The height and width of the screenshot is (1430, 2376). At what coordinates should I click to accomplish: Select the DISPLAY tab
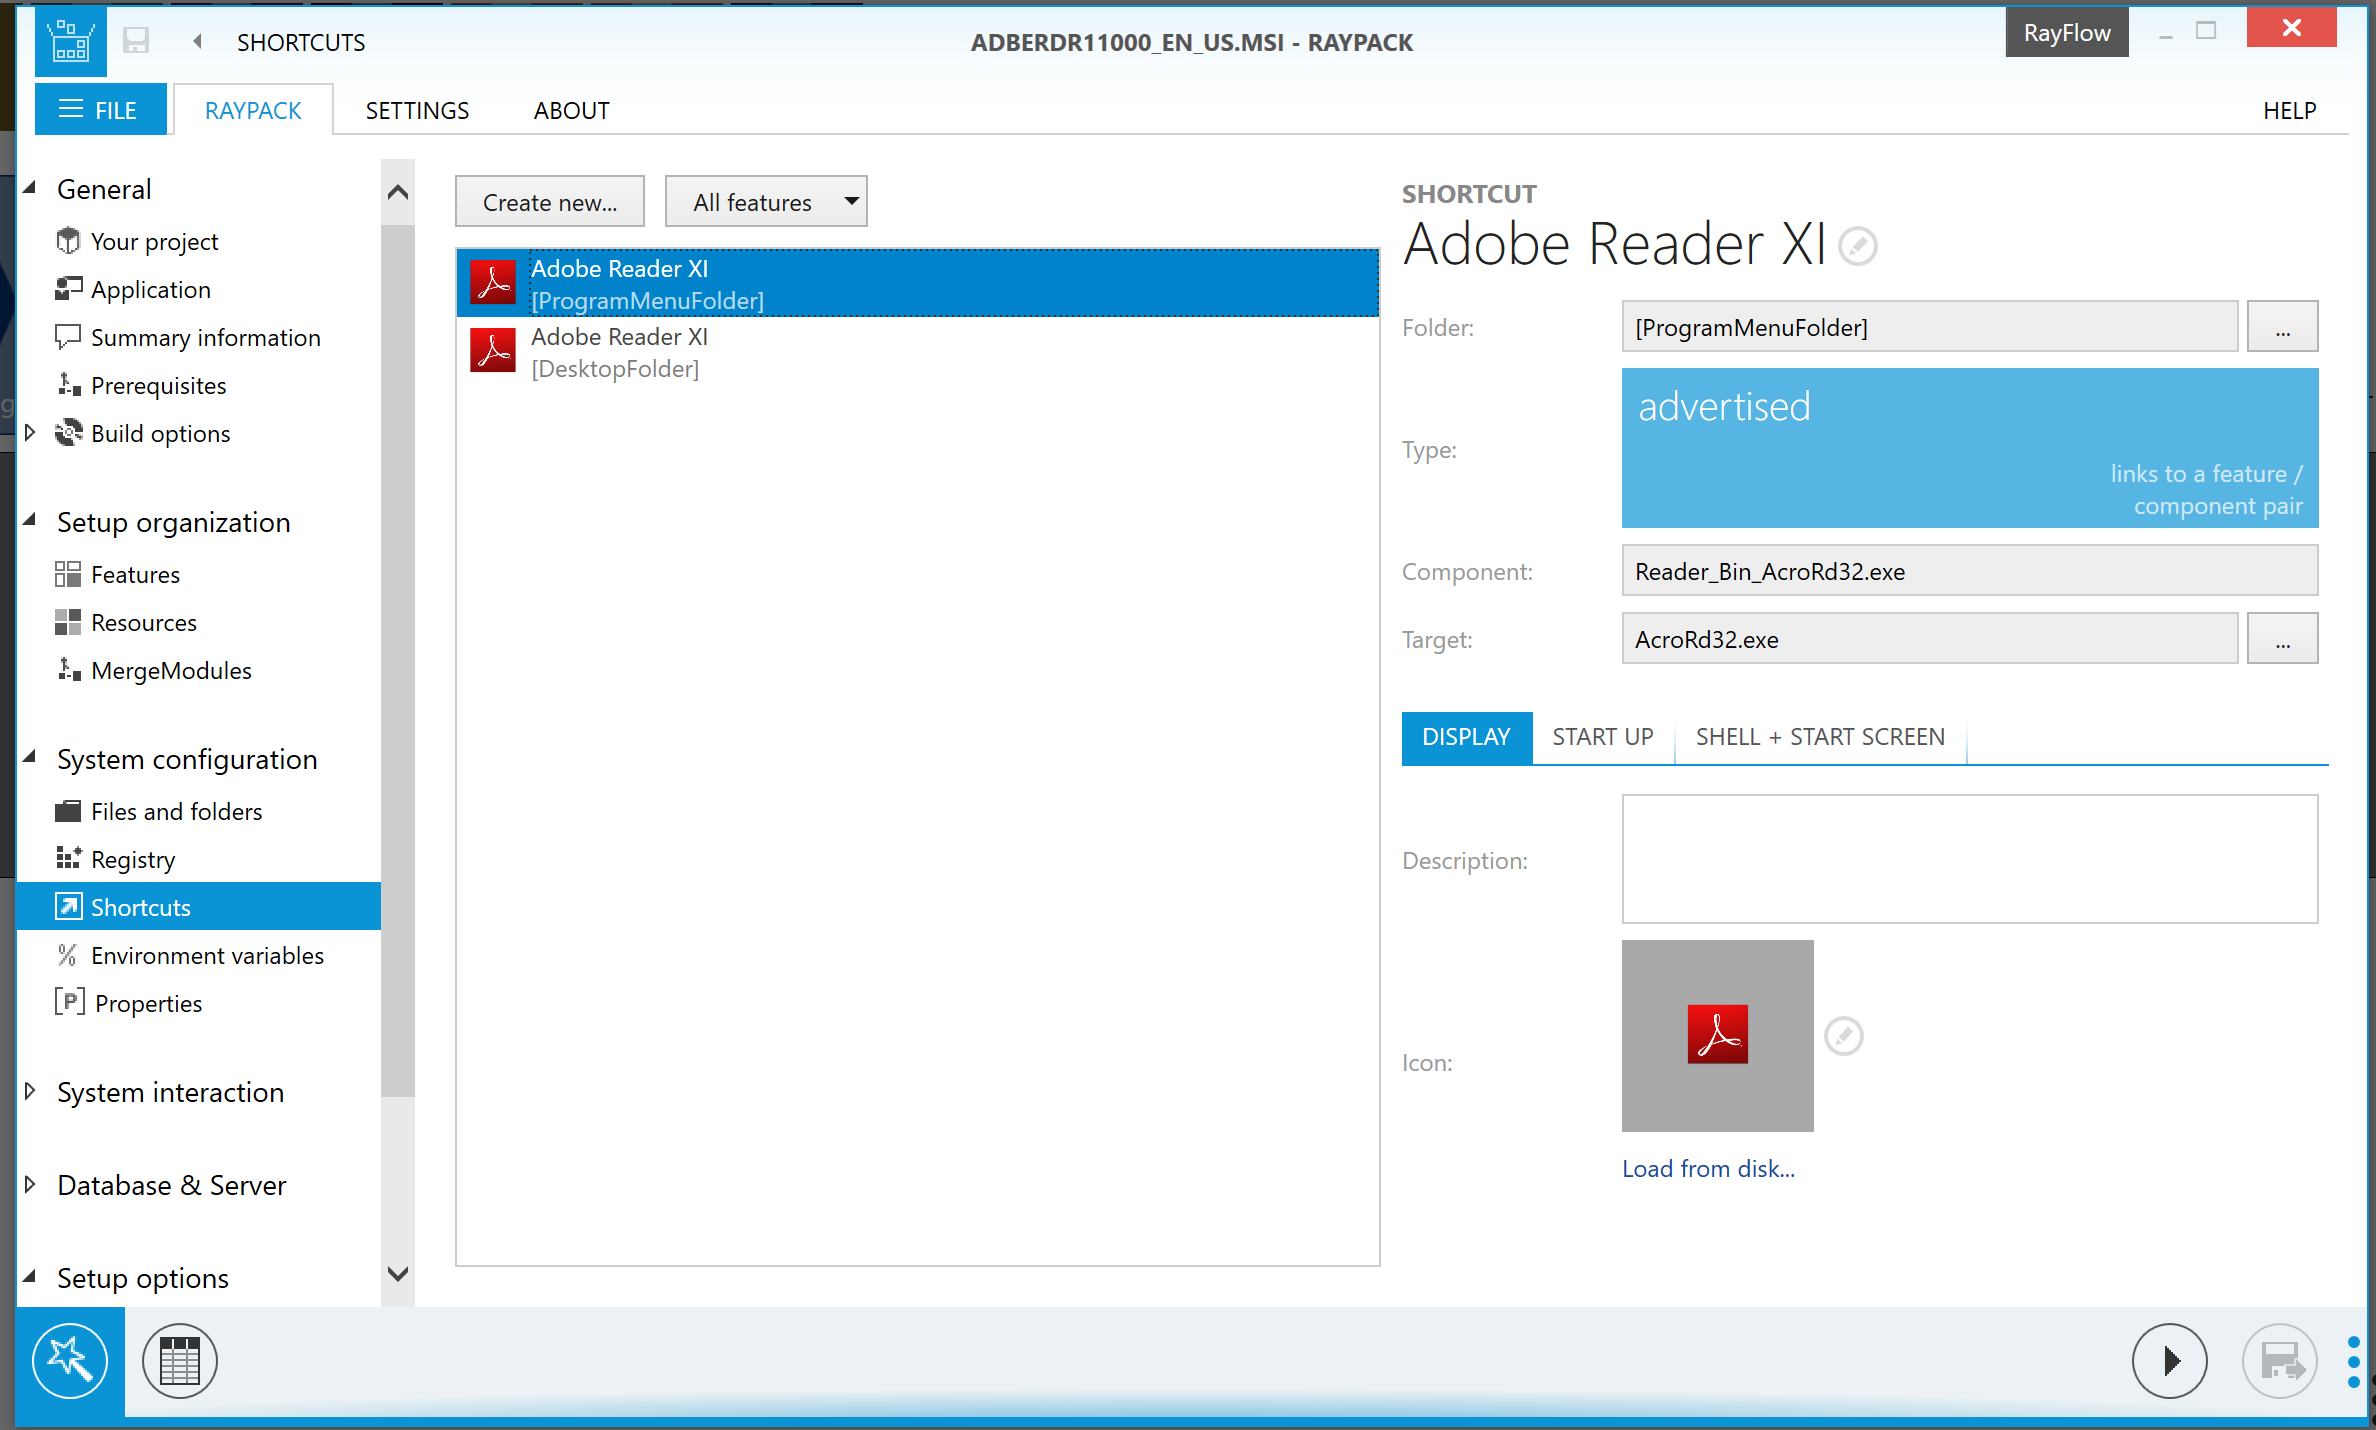click(x=1466, y=737)
